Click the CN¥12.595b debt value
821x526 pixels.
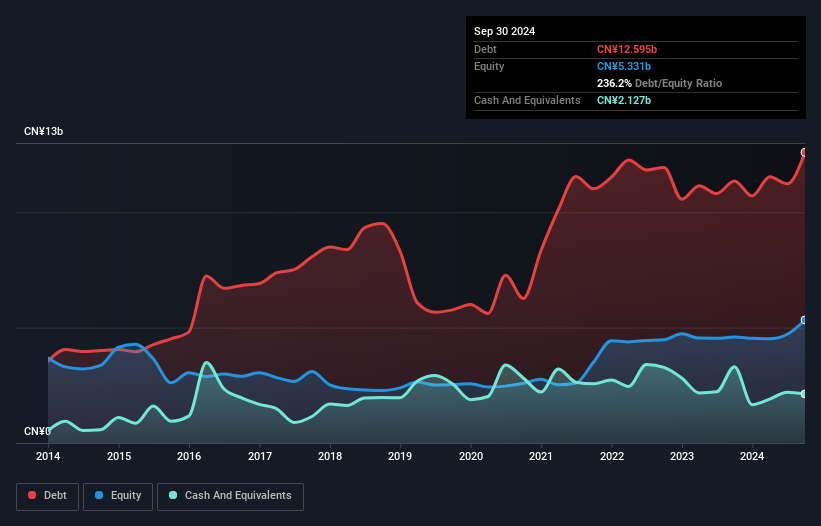(x=627, y=49)
